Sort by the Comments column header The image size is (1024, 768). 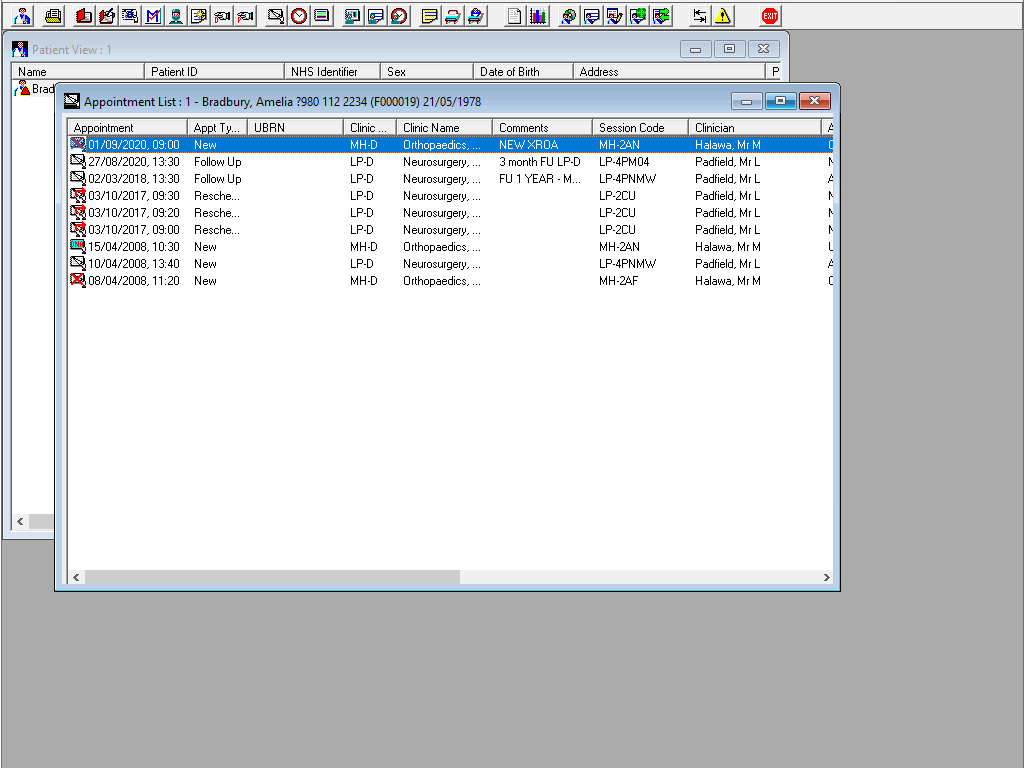(x=542, y=127)
